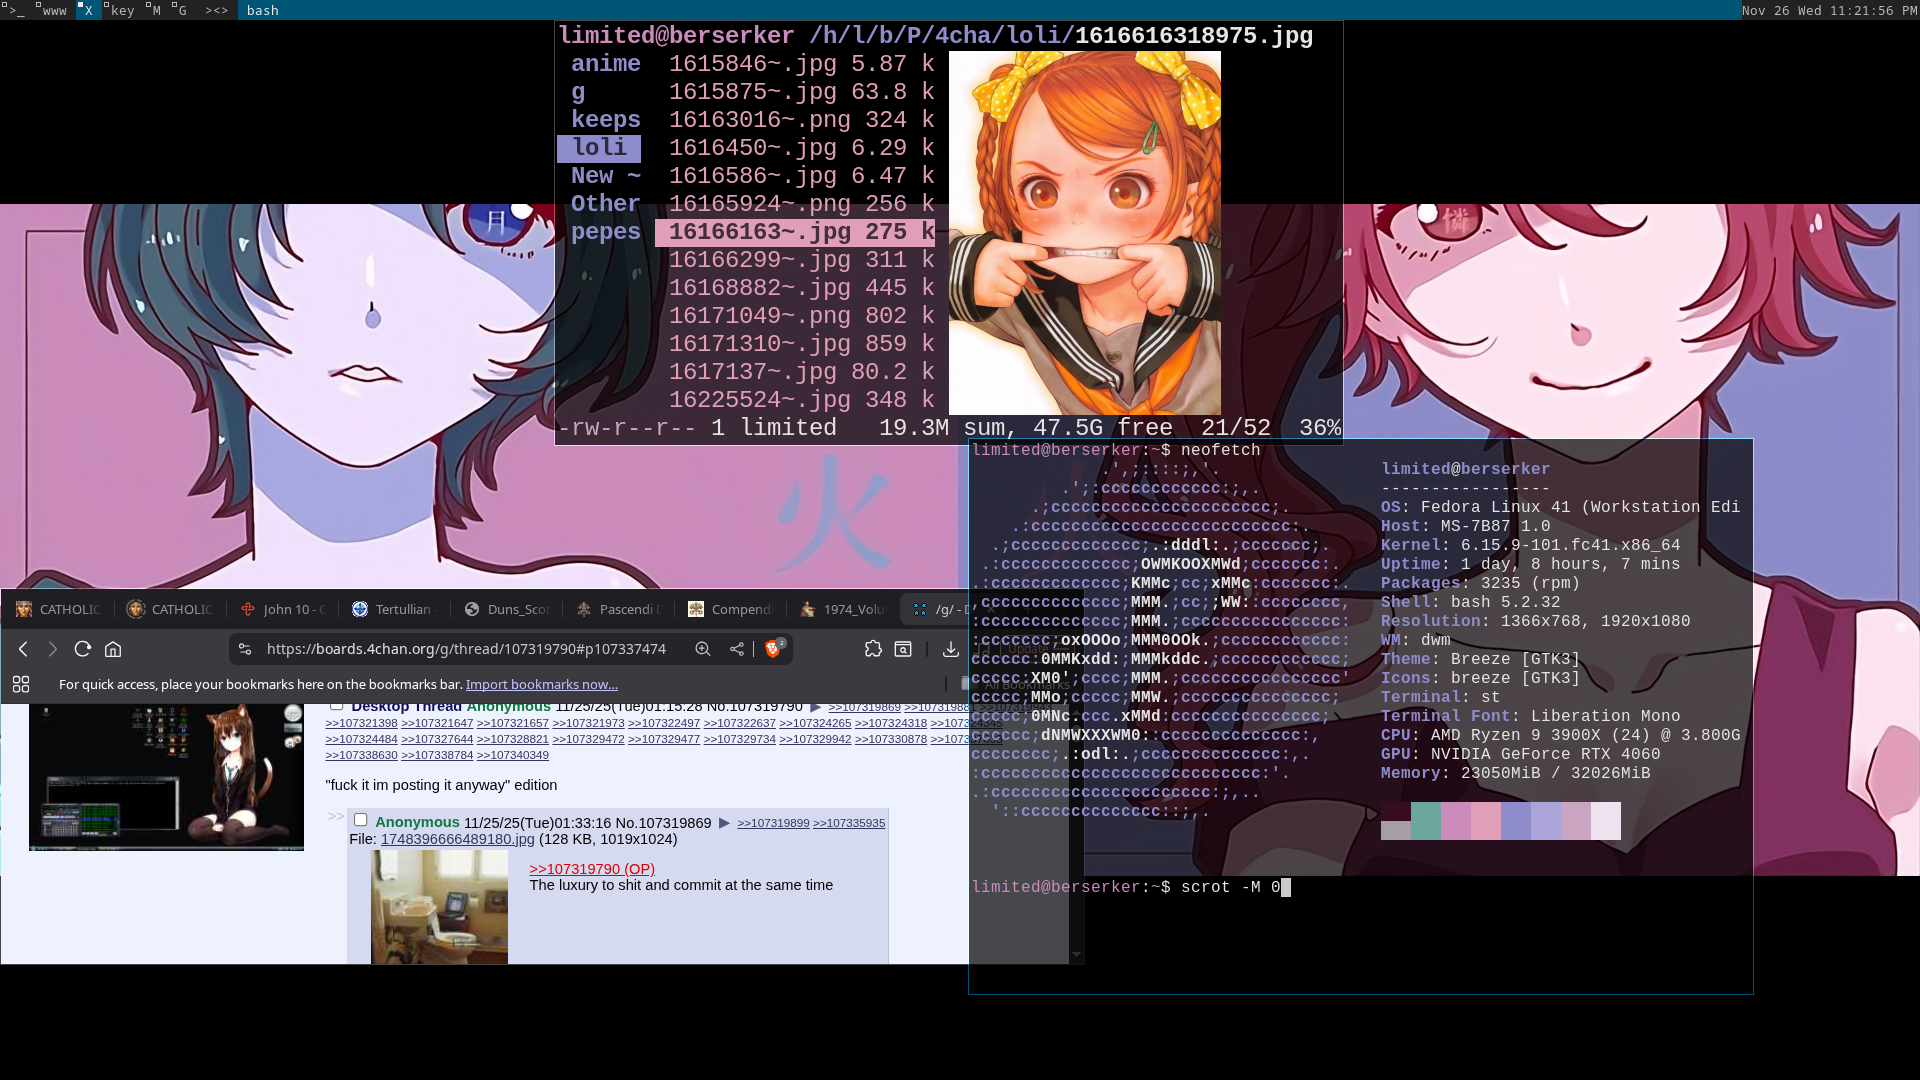
Task: Click the browser home icon
Action: coord(113,649)
